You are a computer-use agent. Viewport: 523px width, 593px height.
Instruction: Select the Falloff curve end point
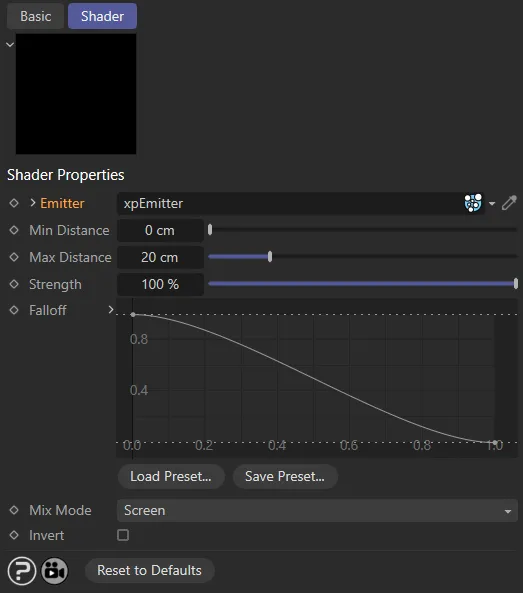(x=495, y=442)
